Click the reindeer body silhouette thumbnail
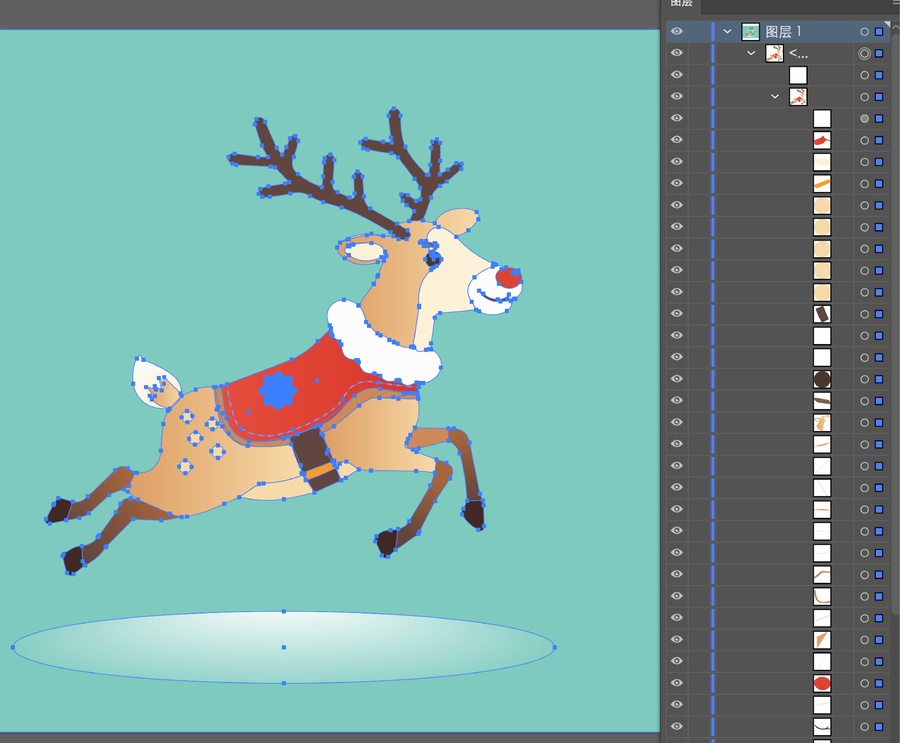This screenshot has width=900, height=743. coord(822,423)
